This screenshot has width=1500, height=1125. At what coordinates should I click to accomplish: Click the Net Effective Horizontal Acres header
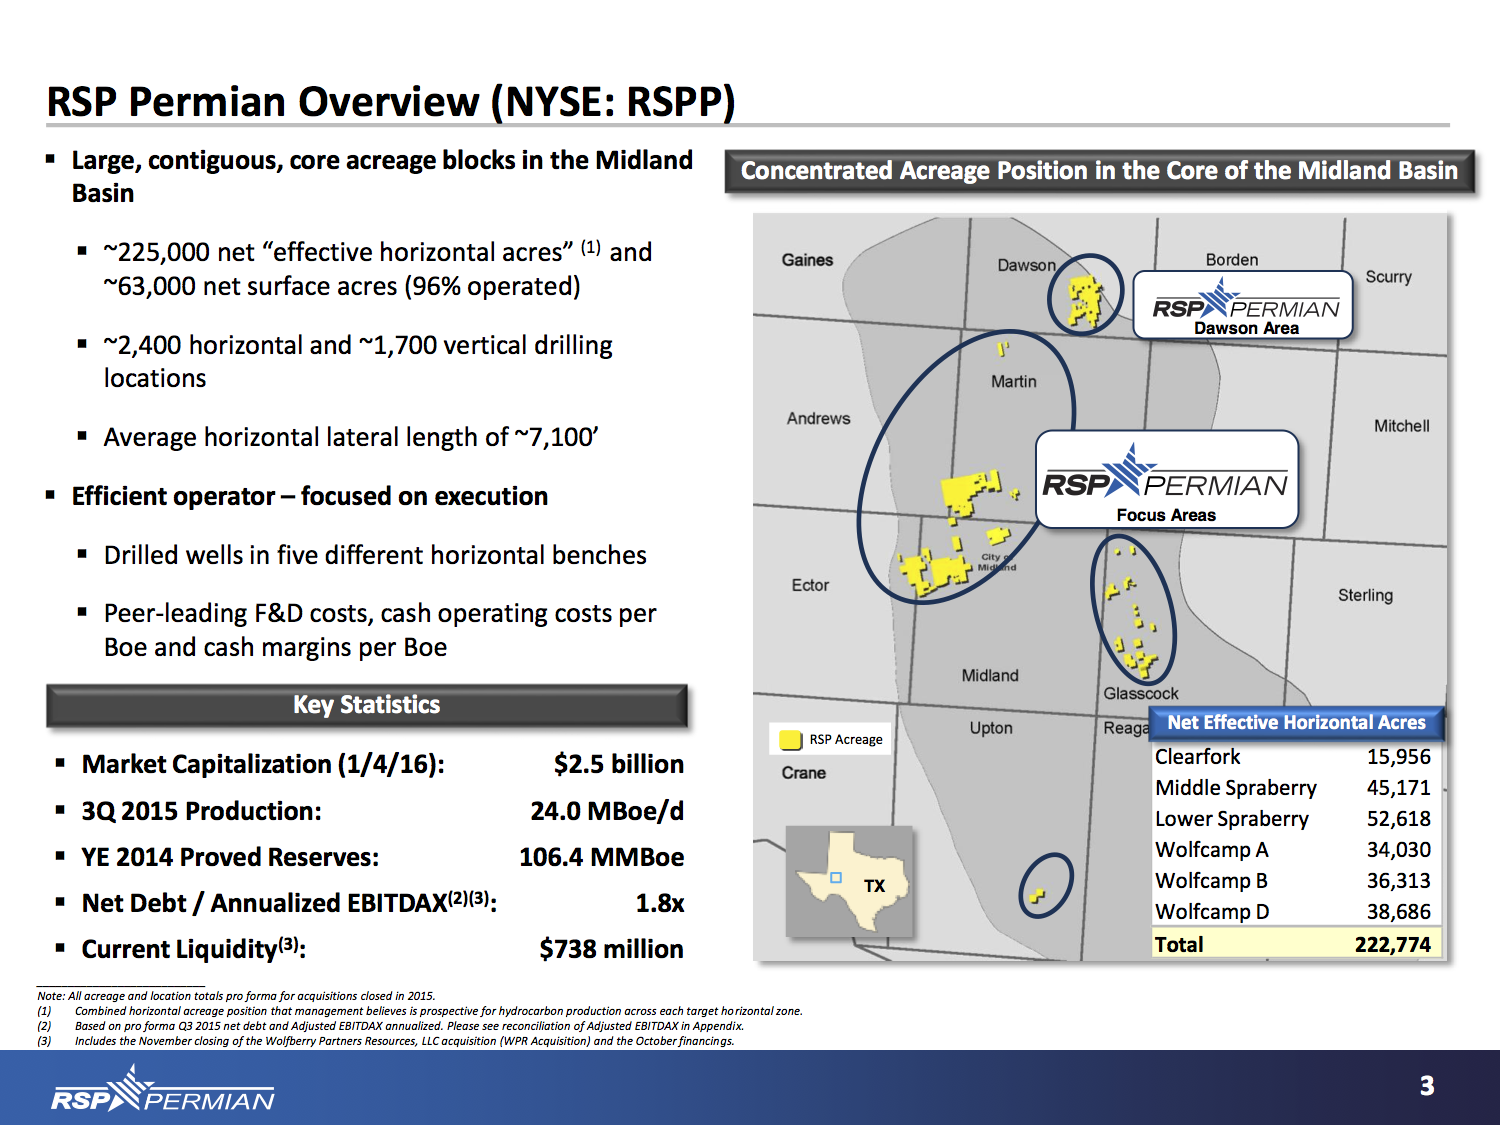[1296, 722]
